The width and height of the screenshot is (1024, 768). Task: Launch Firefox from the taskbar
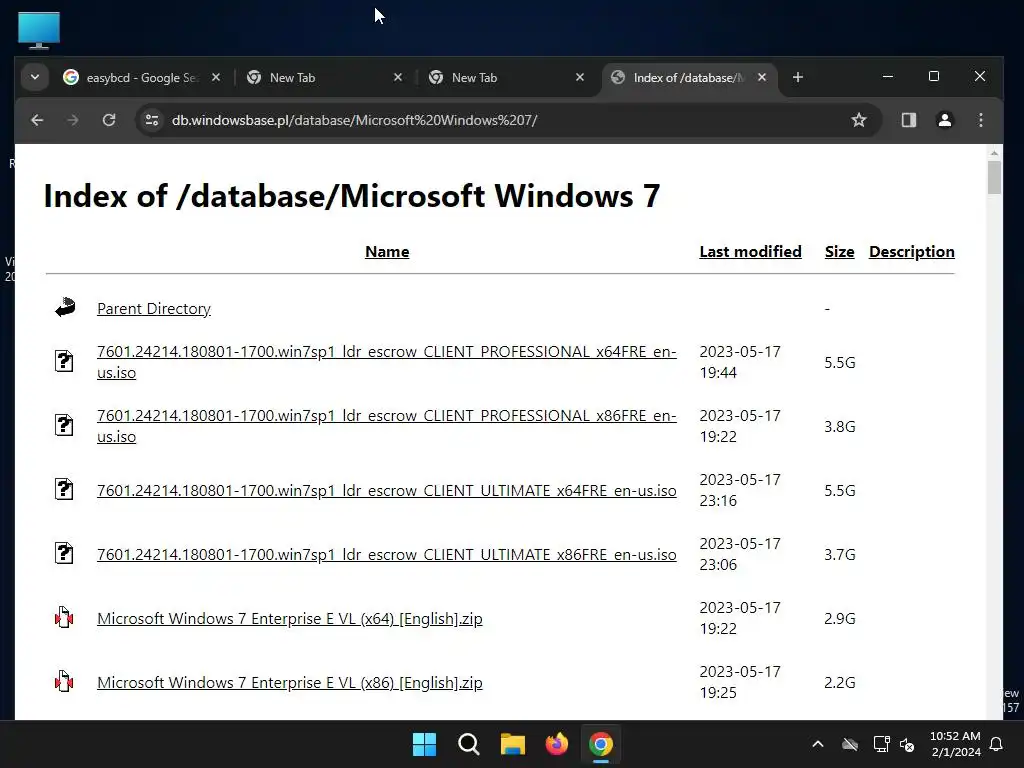point(556,744)
